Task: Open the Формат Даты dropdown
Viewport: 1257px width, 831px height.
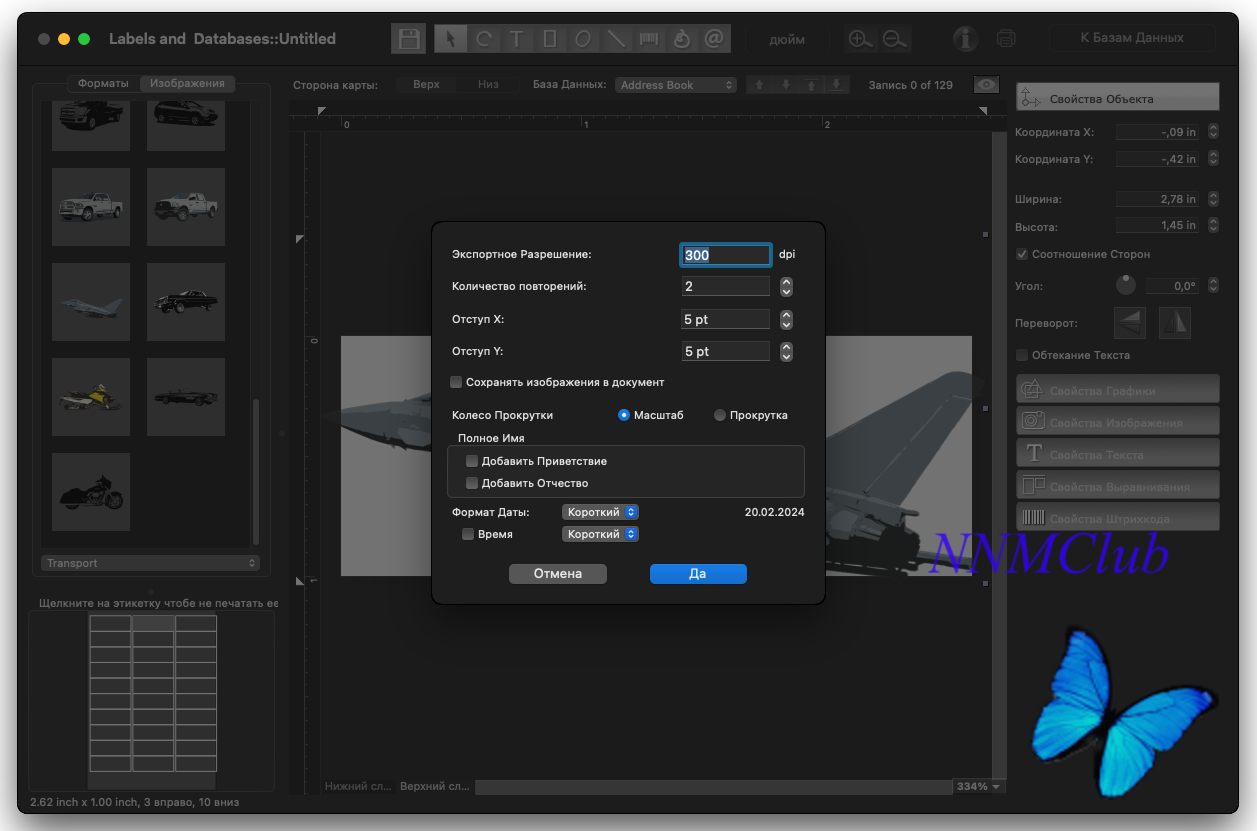Action: click(x=600, y=512)
